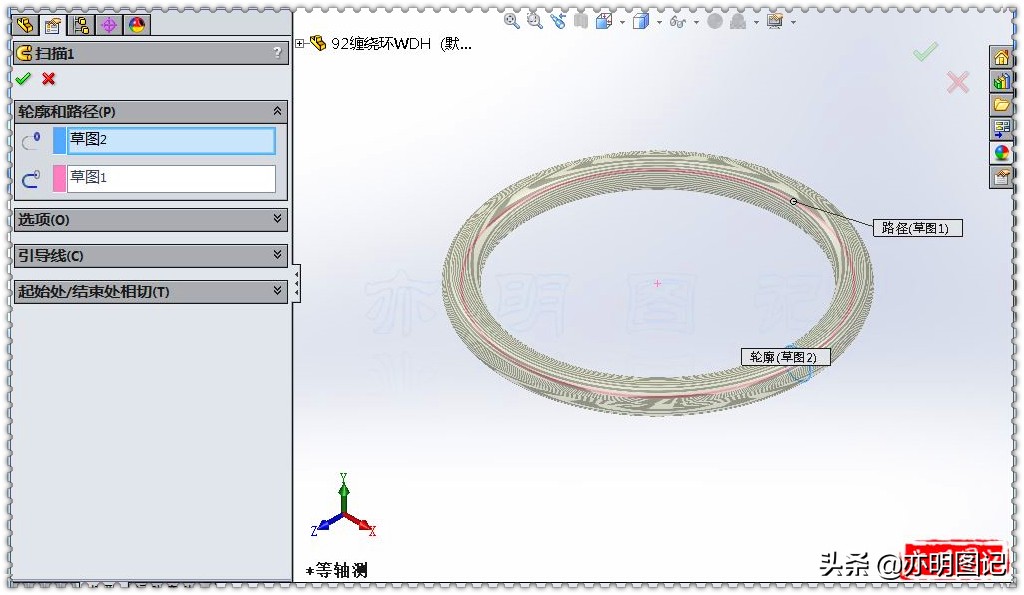Screen dimensions: 1024x595
Task: Open the File Explorer task pane icon
Action: pos(1008,103)
